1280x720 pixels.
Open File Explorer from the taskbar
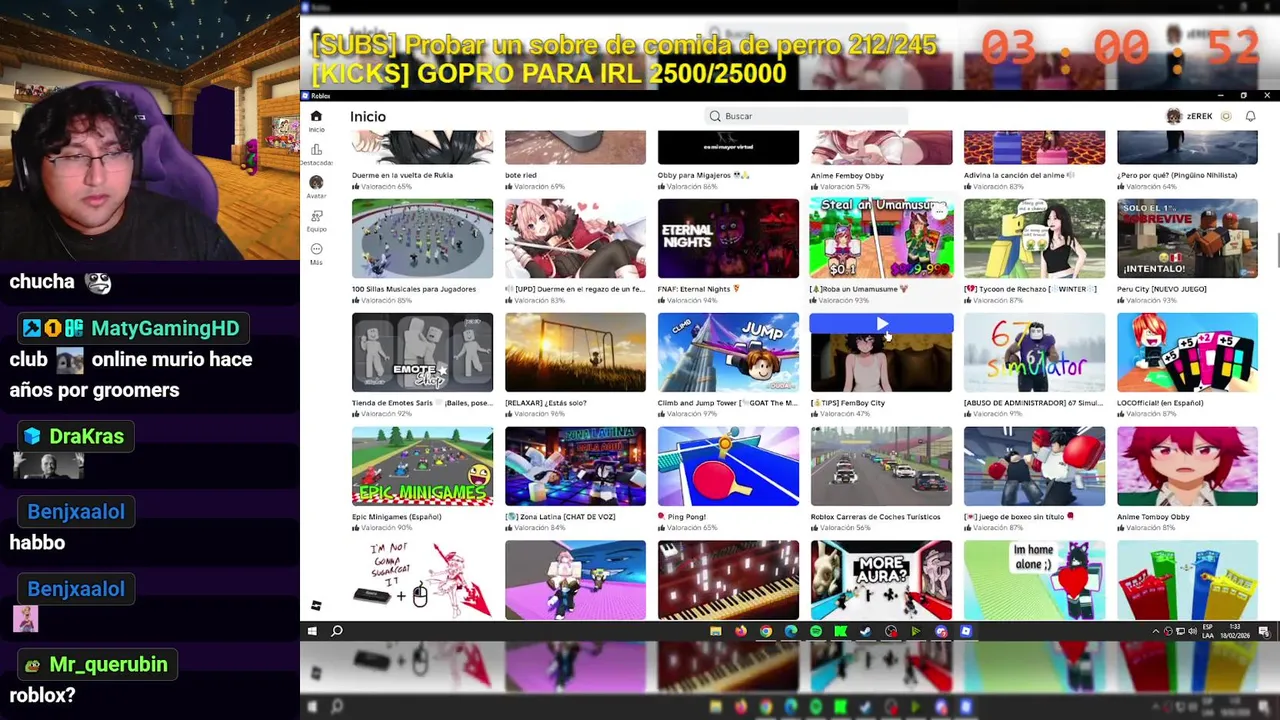(x=715, y=631)
